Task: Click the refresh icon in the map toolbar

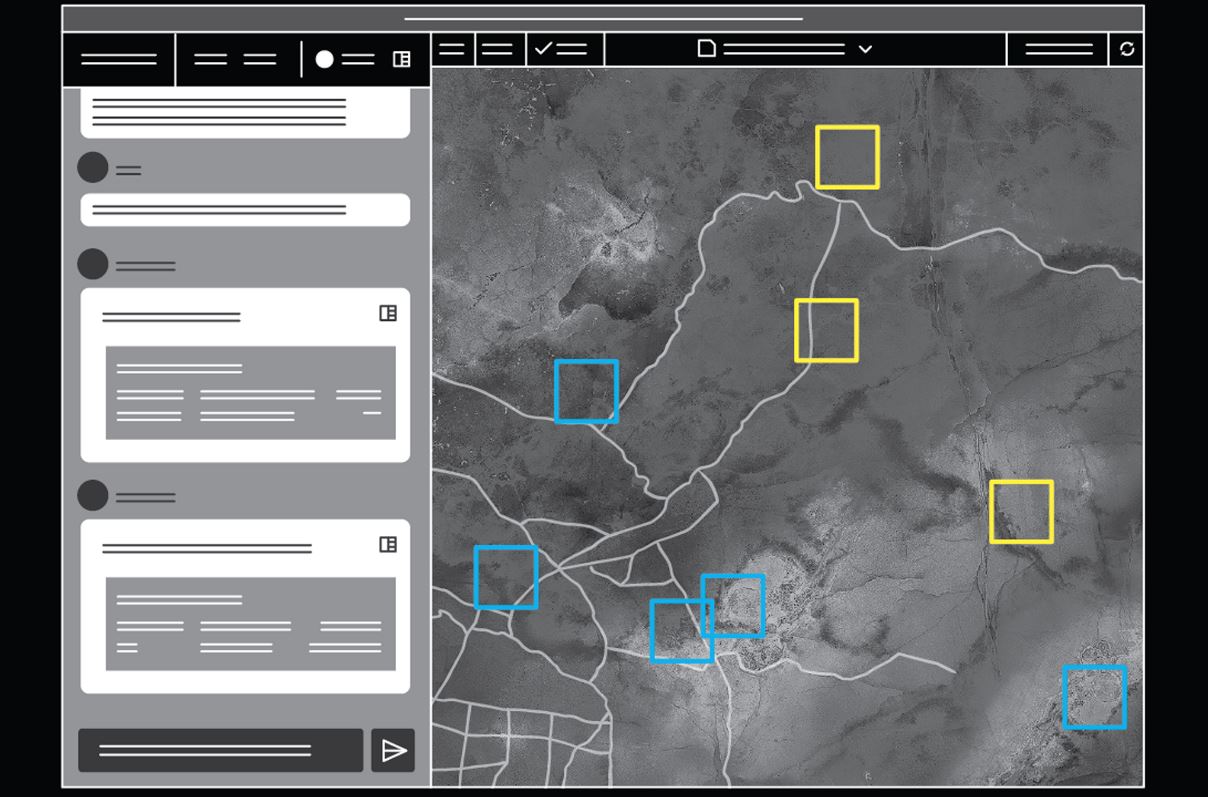Action: (1127, 49)
